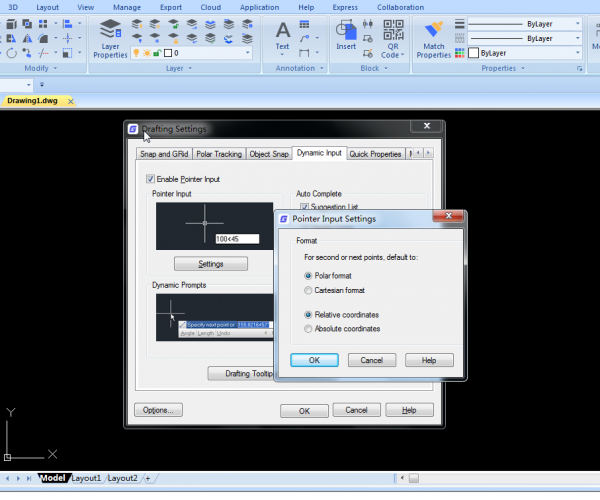This screenshot has height=500, width=600.
Task: Toggle layer 0 on/off lightbulb in dropdown
Action: coord(136,53)
